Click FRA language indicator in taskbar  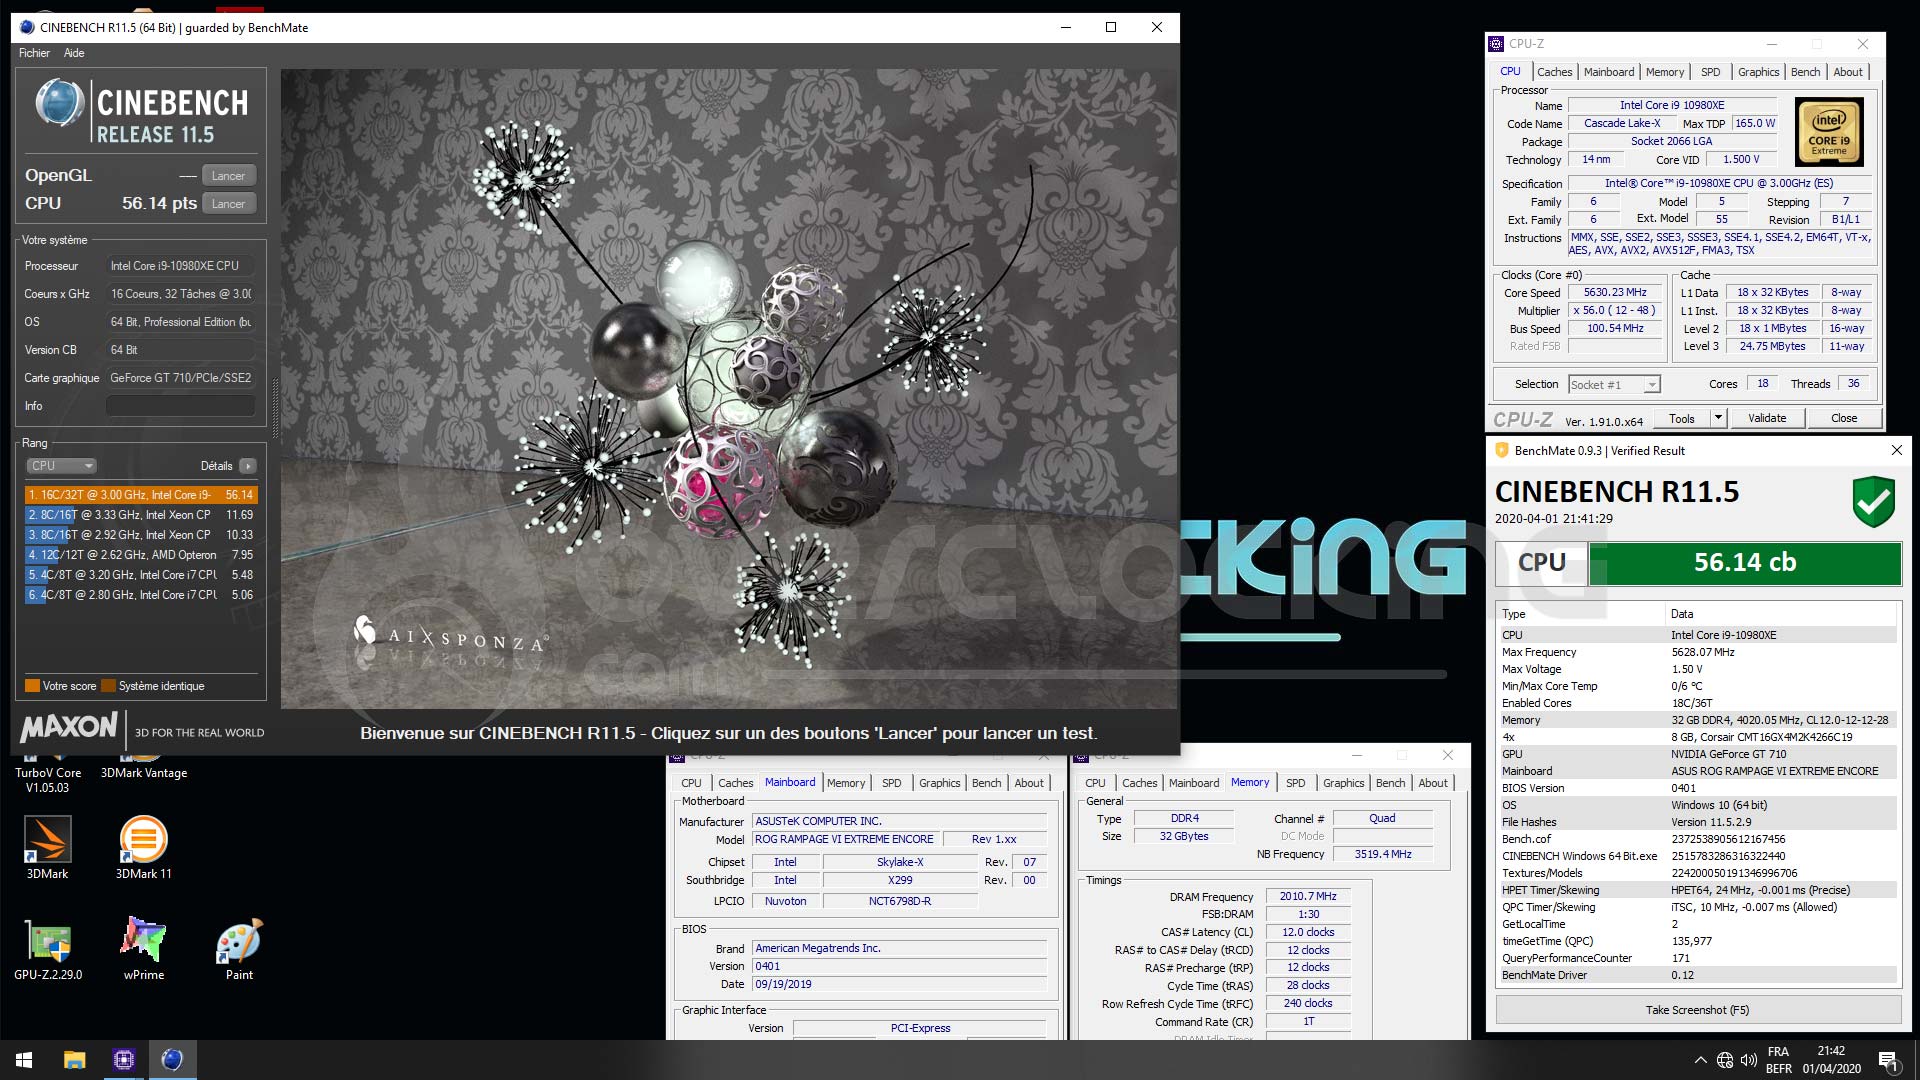click(1778, 1052)
